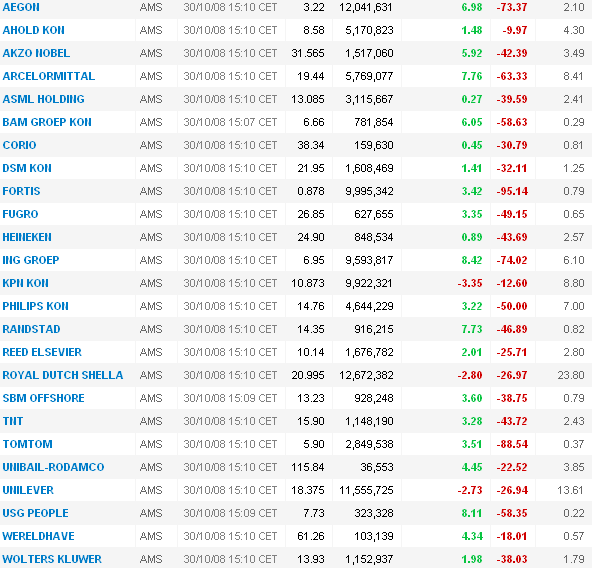The image size is (592, 568).
Task: Select ARCELORMITTAL change value 7.76
Action: coord(472,76)
